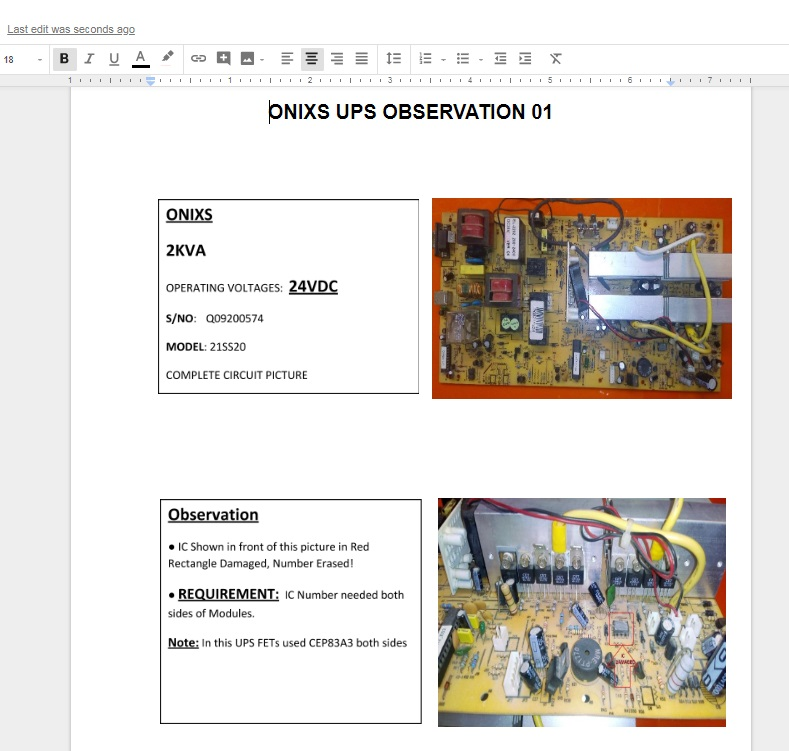789x751 pixels.
Task: Click the Note: label in observation box
Action: (183, 643)
